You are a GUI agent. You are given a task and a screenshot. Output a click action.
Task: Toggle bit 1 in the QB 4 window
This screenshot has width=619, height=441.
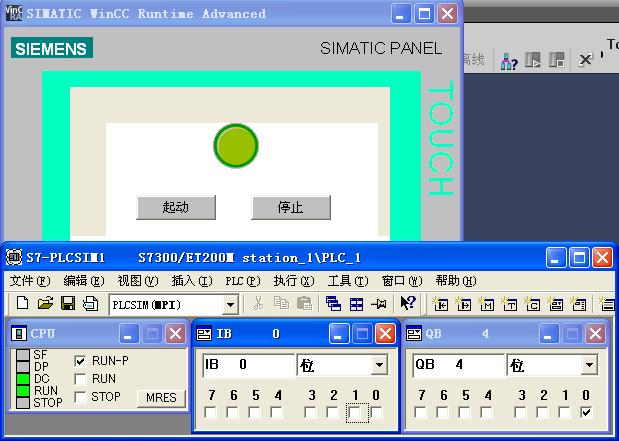point(564,413)
